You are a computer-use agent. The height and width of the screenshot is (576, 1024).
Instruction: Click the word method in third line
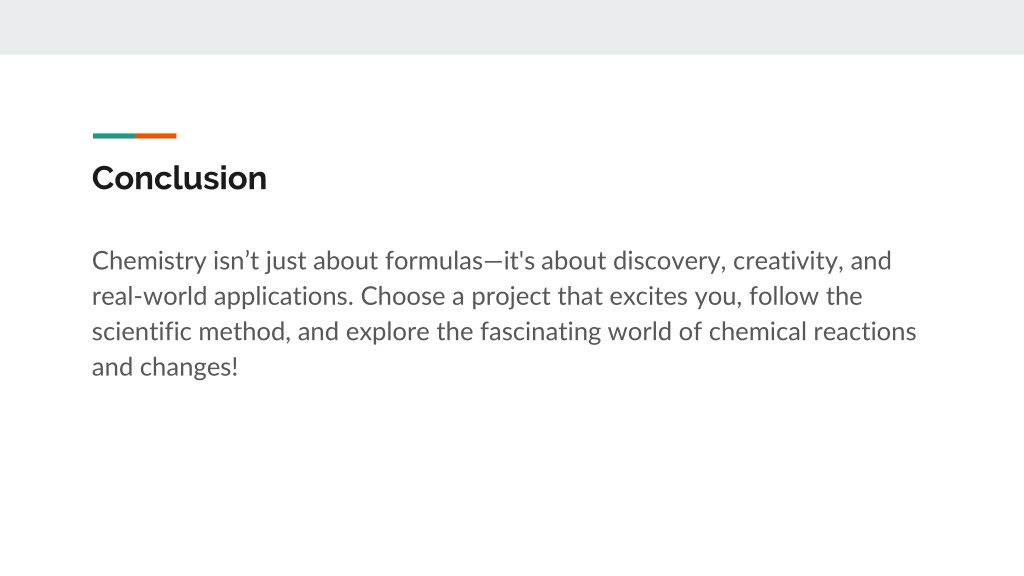(244, 332)
